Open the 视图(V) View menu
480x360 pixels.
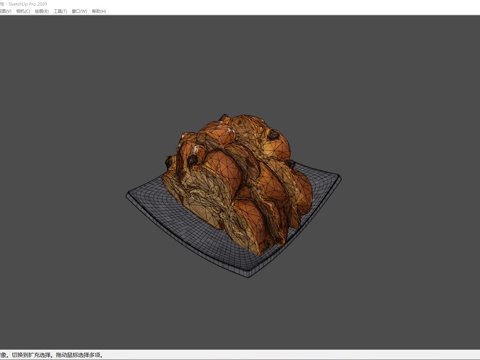coord(5,11)
